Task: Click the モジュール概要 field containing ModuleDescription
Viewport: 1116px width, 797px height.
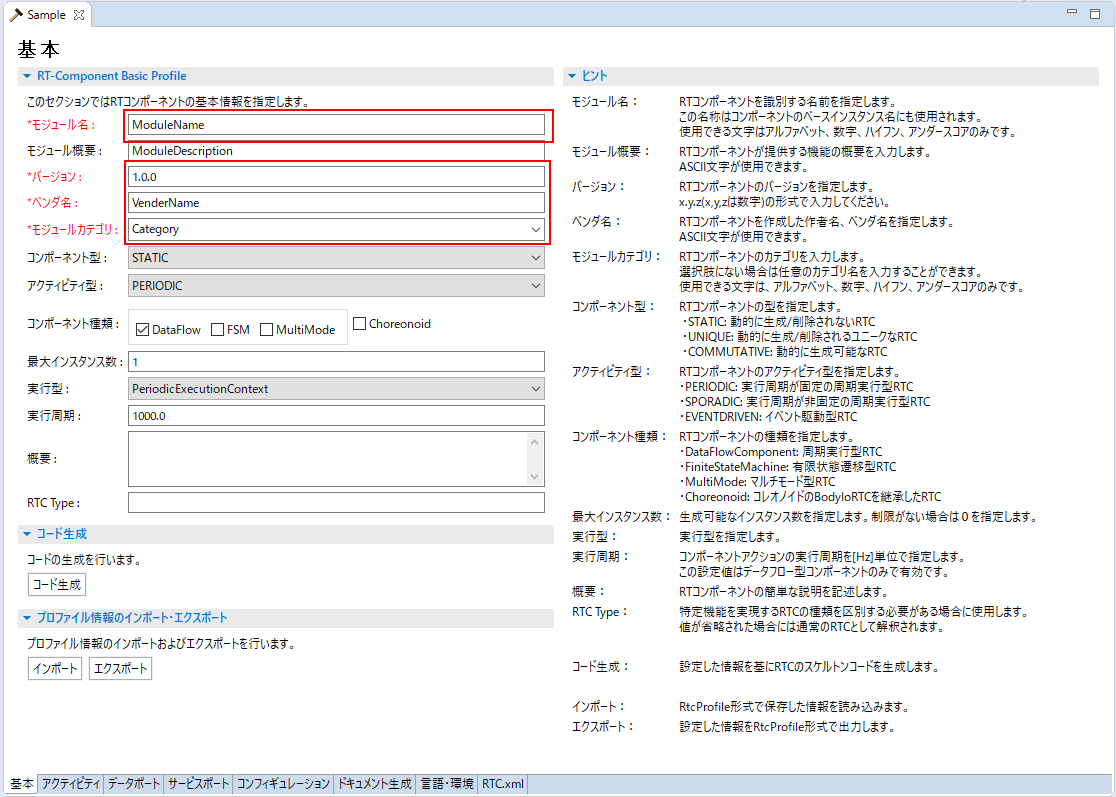Action: tap(336, 151)
